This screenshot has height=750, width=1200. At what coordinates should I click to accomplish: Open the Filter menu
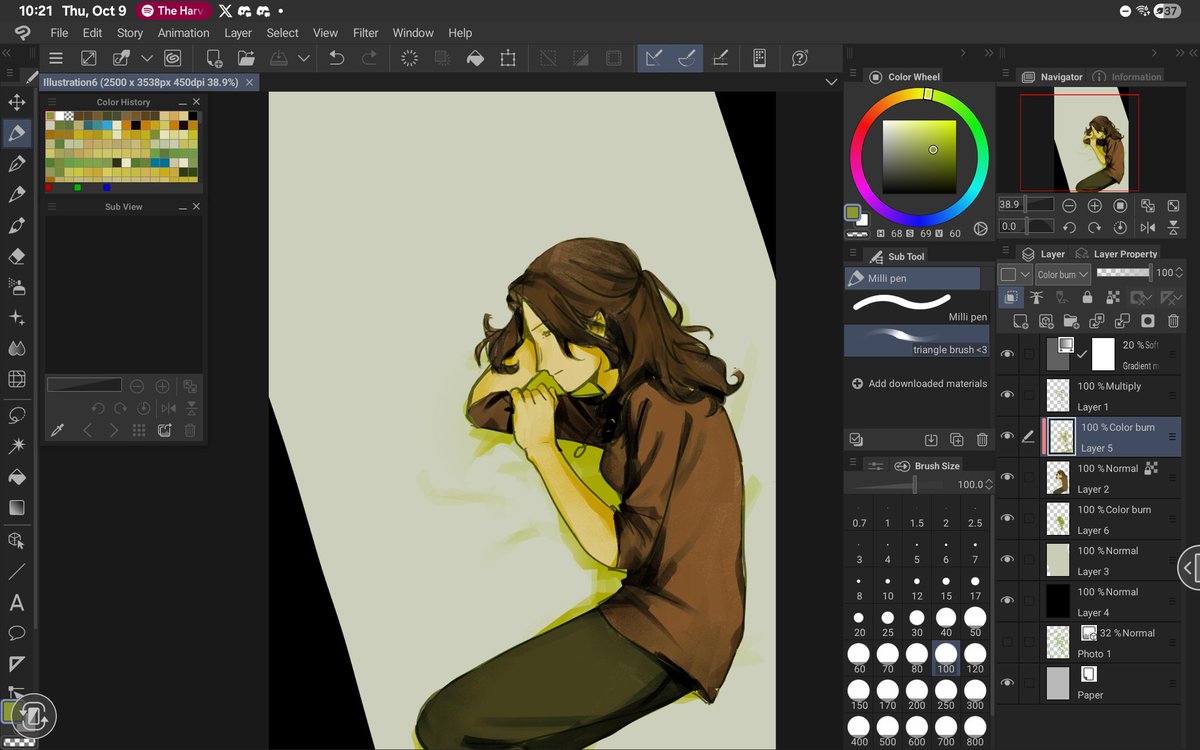coord(365,32)
